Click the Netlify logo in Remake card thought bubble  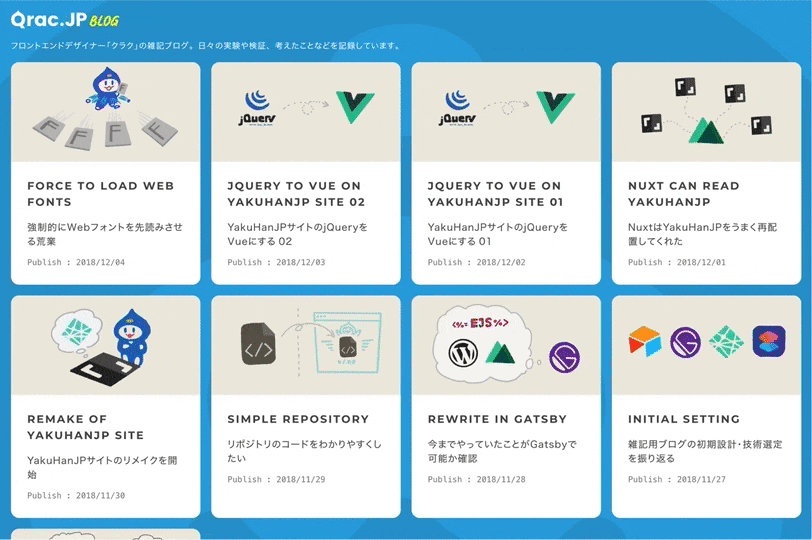tap(77, 330)
